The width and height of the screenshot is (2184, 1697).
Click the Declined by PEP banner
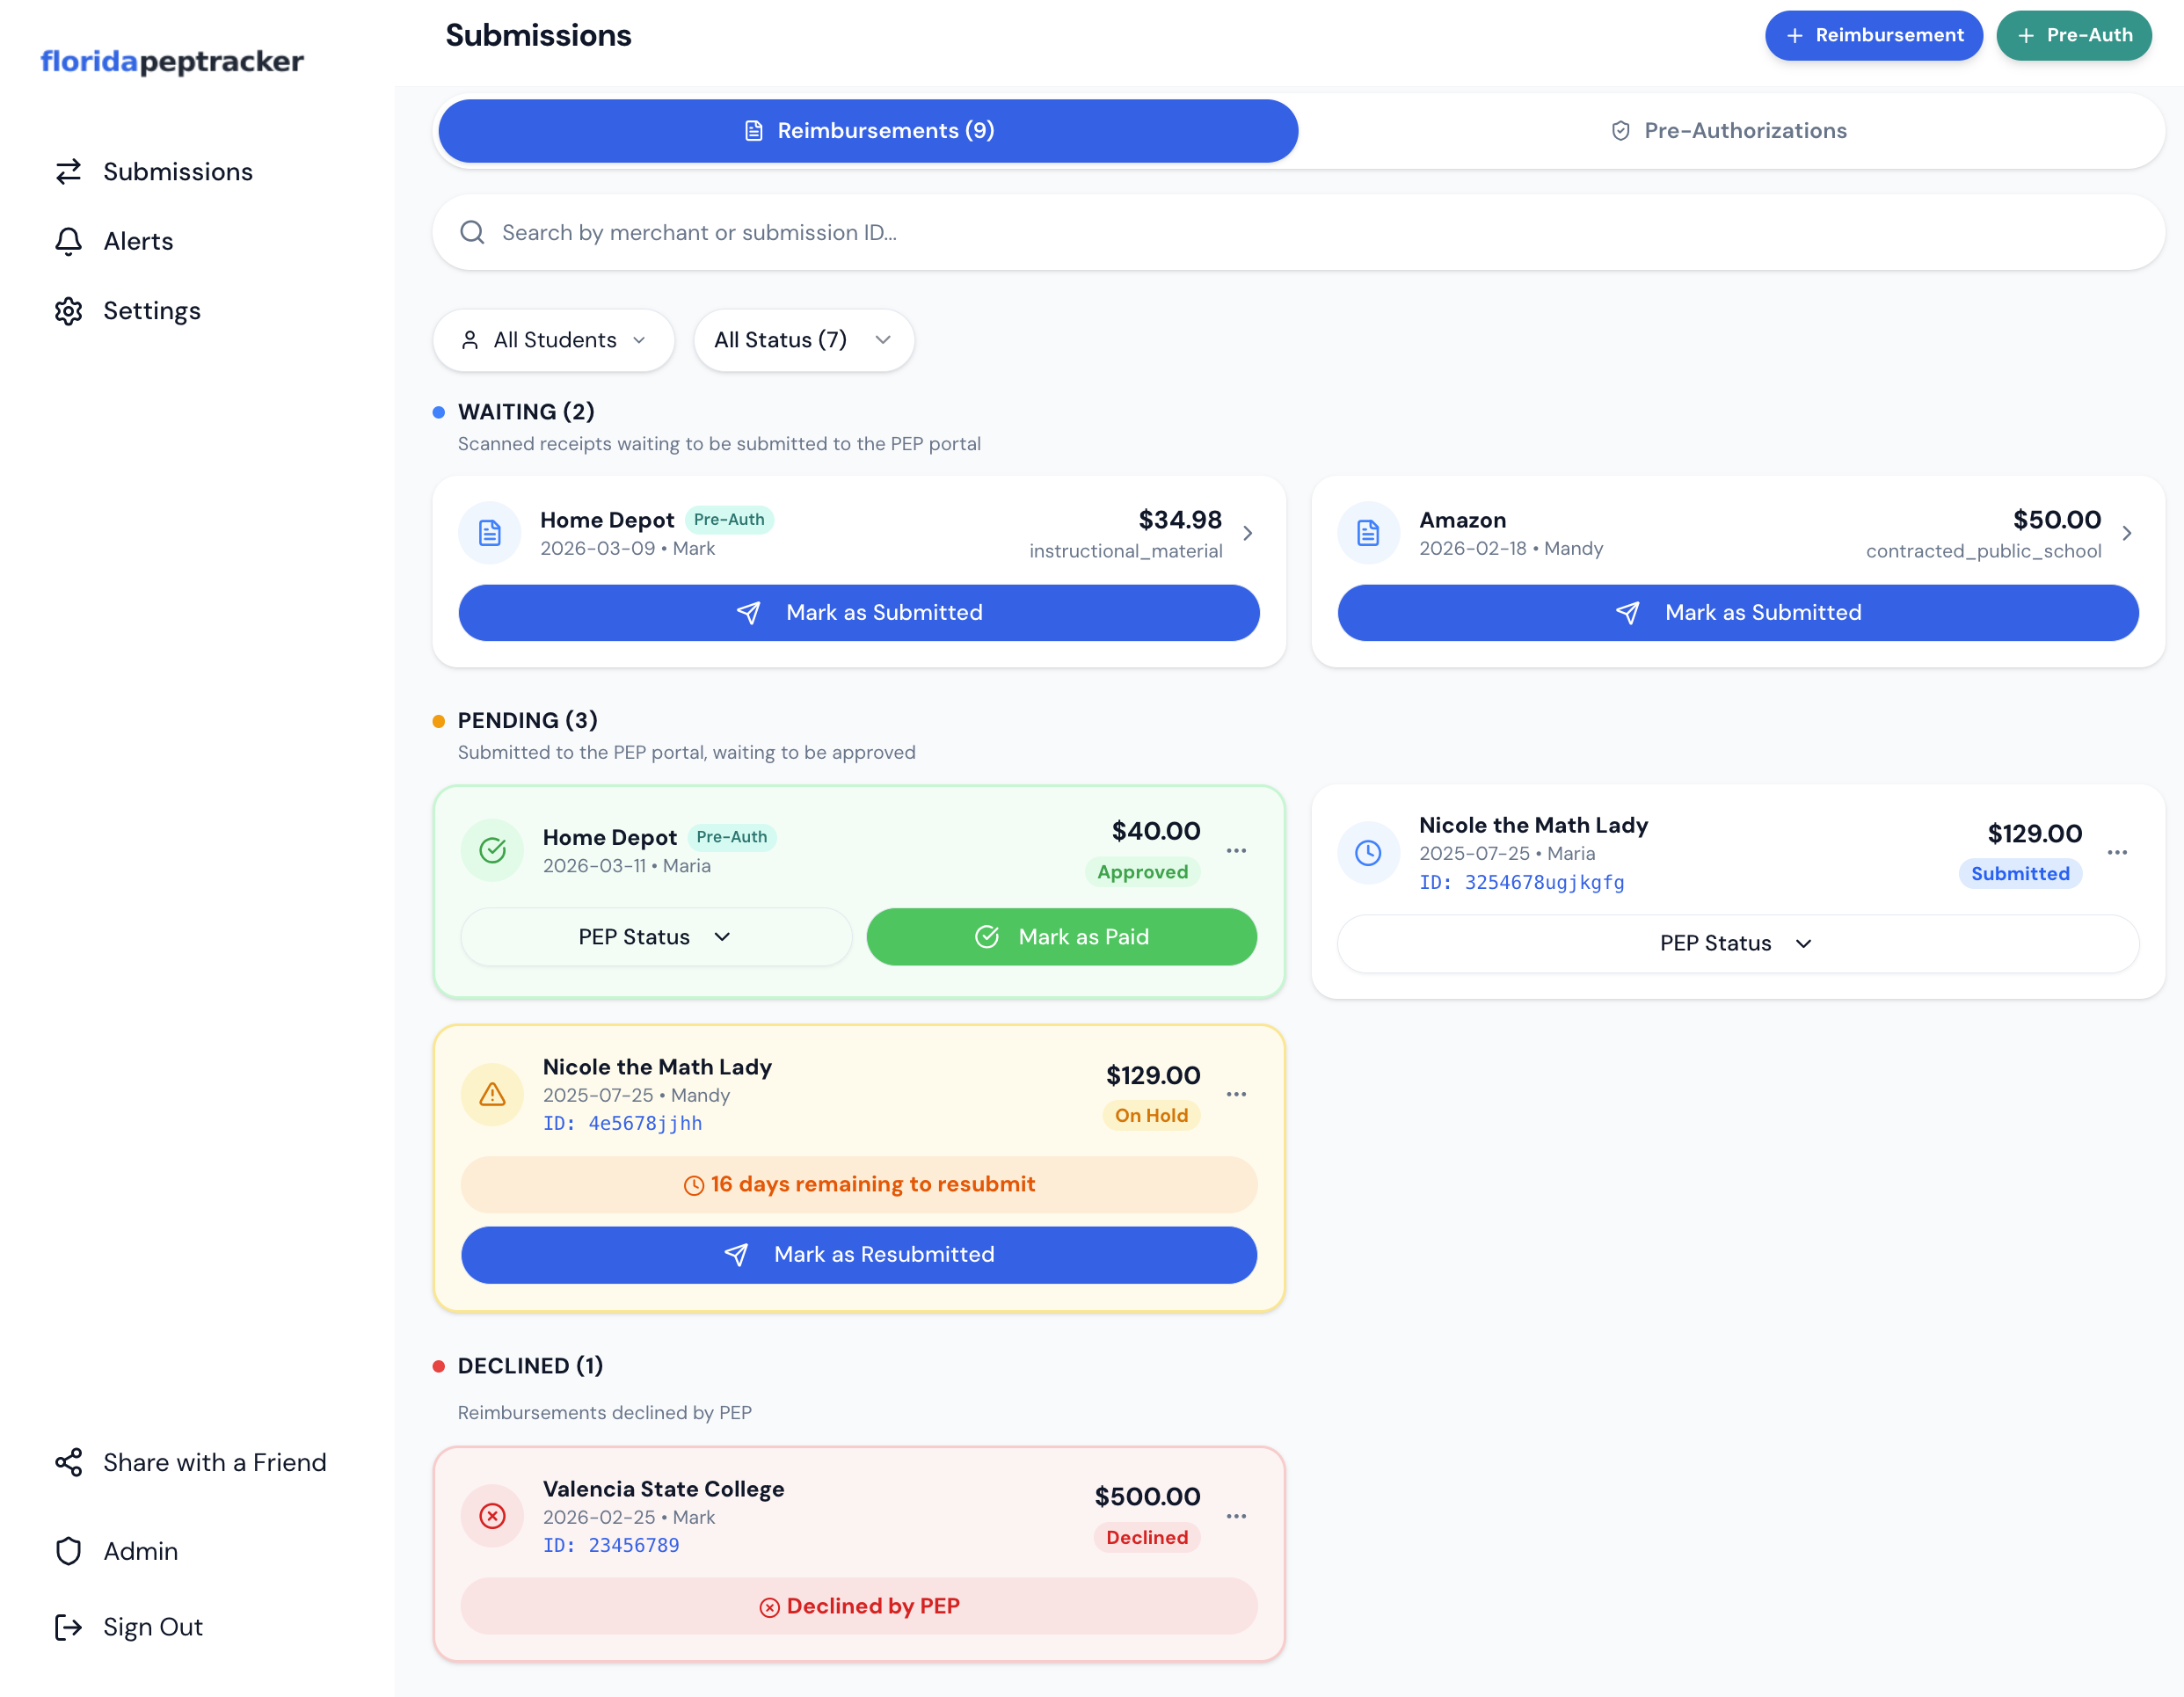859,1607
